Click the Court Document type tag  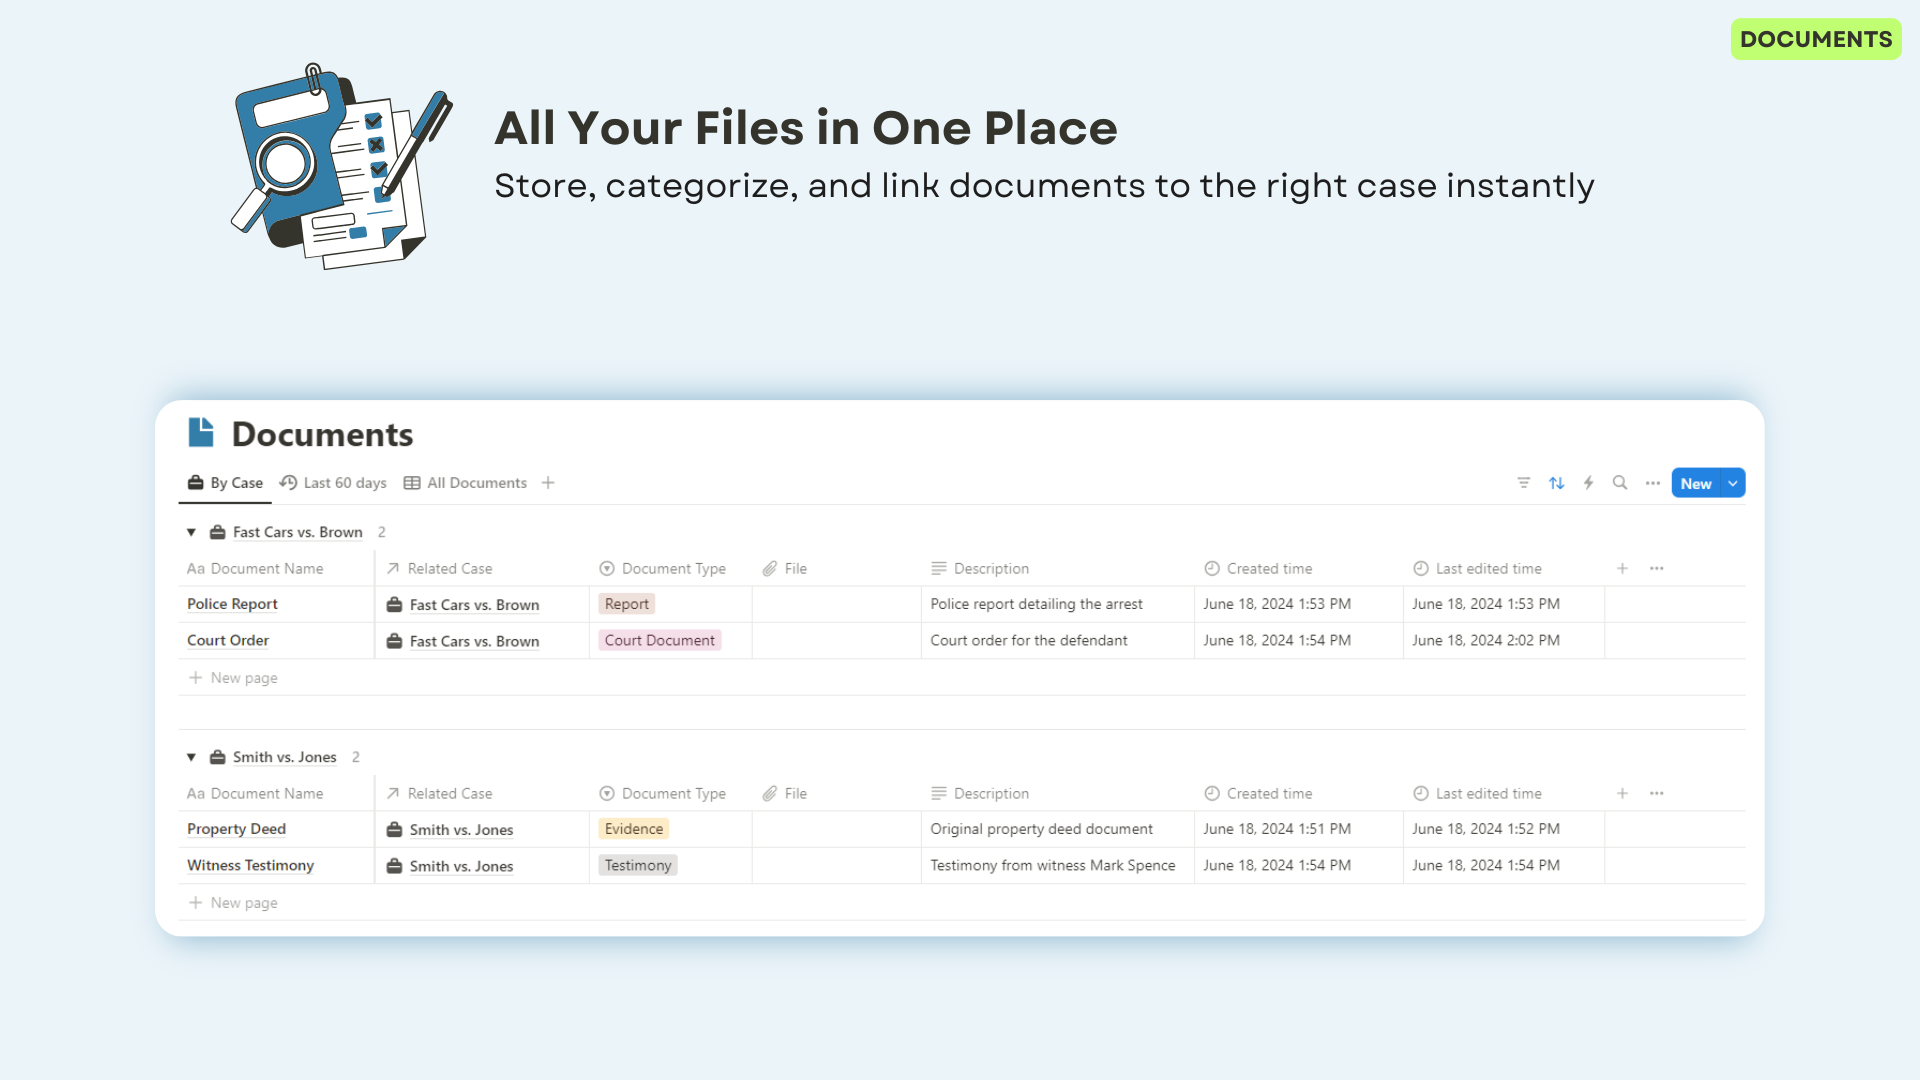tap(660, 640)
